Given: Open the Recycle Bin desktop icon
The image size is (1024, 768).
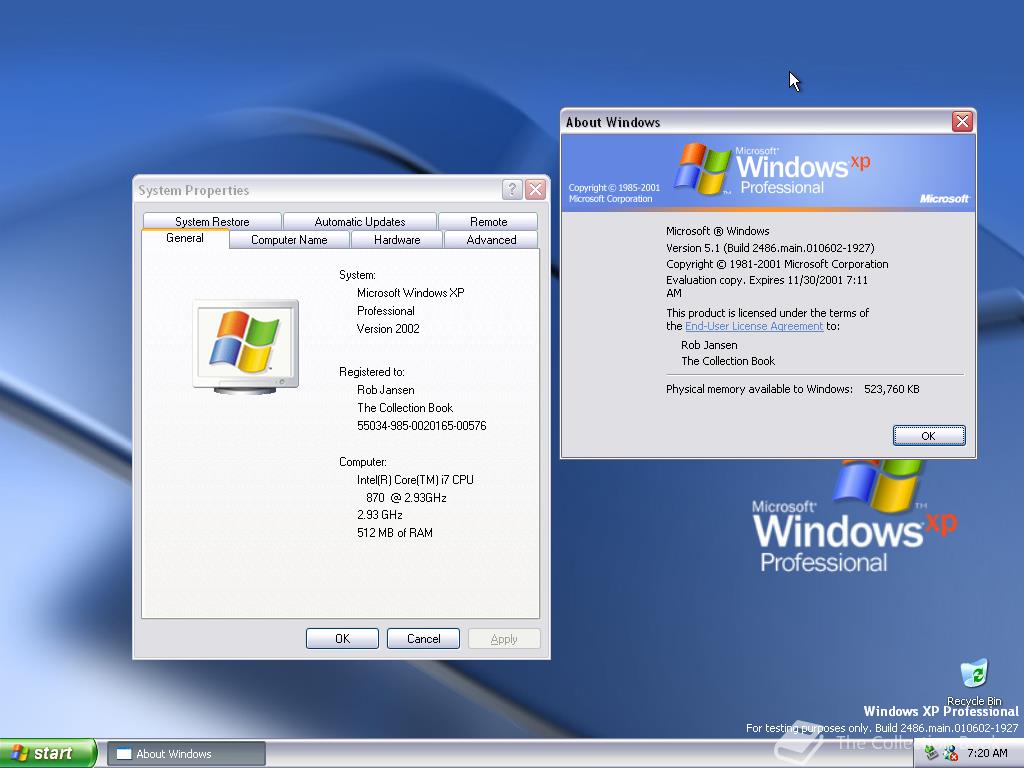Looking at the screenshot, I should 974,682.
